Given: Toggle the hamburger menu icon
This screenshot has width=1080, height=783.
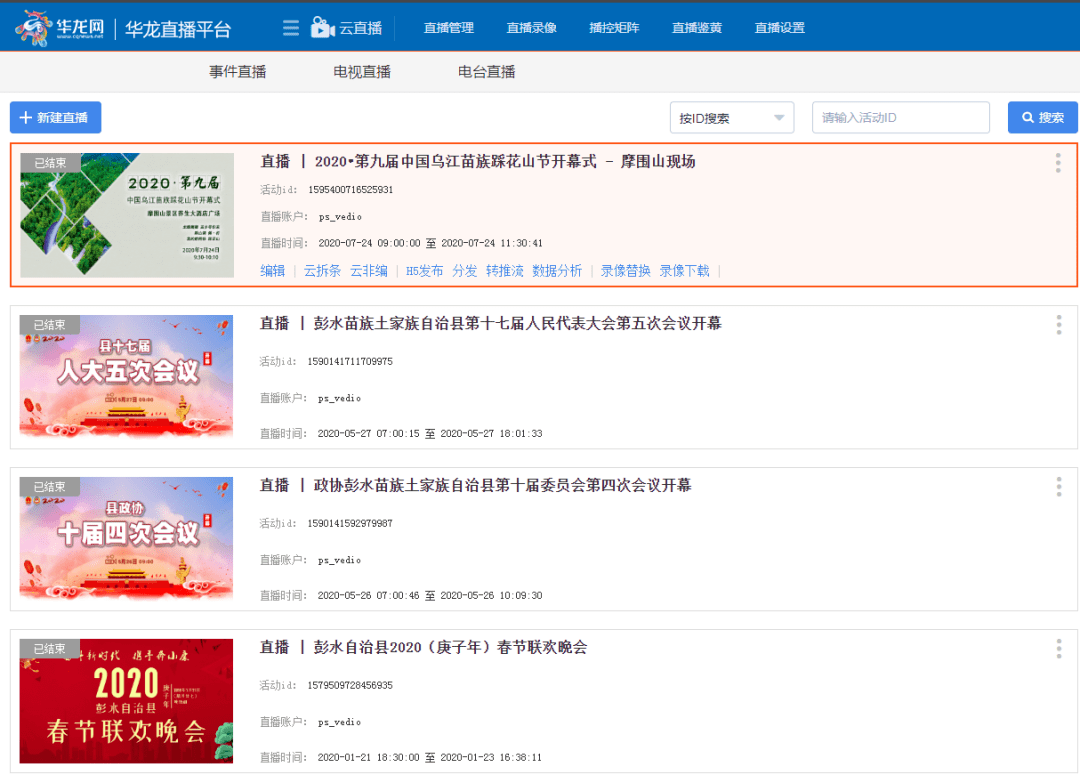Looking at the screenshot, I should click(291, 28).
